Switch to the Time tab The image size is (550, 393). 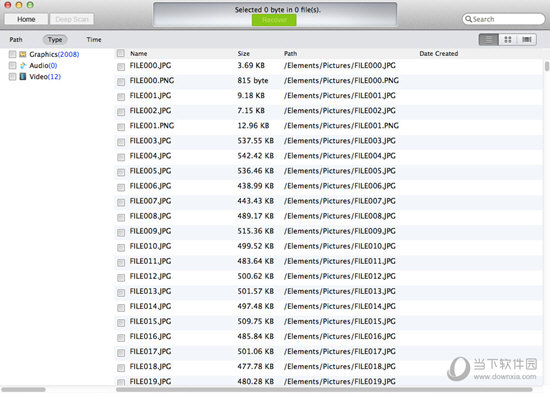click(94, 40)
